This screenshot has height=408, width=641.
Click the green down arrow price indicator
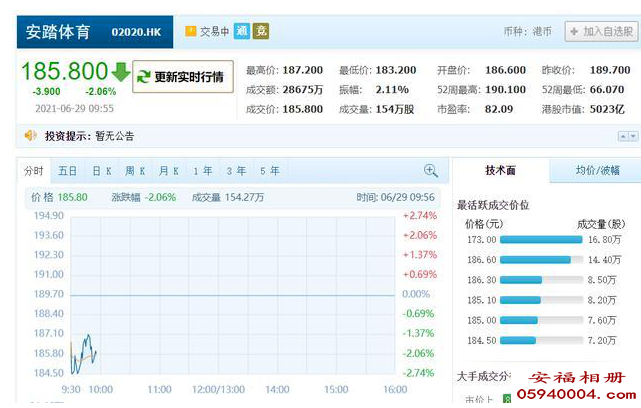121,72
